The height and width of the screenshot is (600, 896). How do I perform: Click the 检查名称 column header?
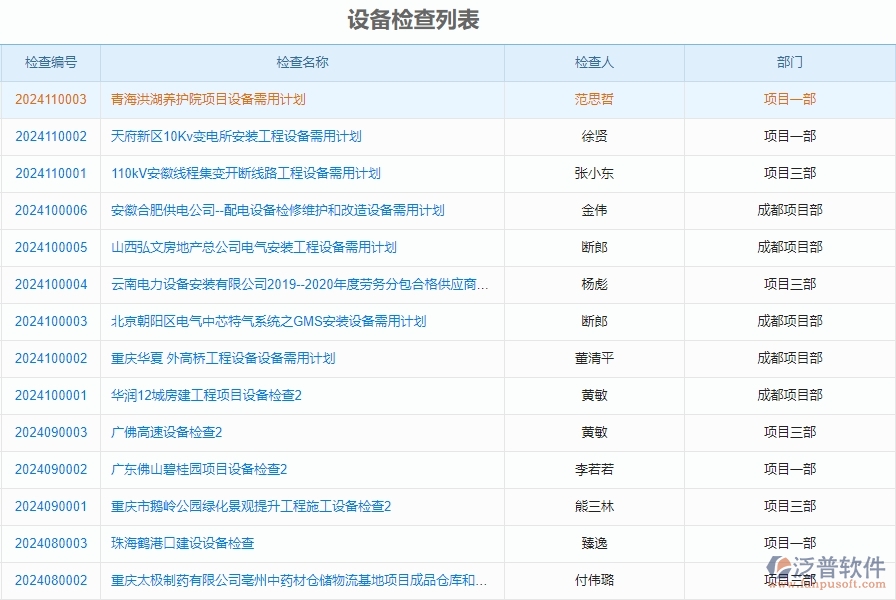pos(301,62)
